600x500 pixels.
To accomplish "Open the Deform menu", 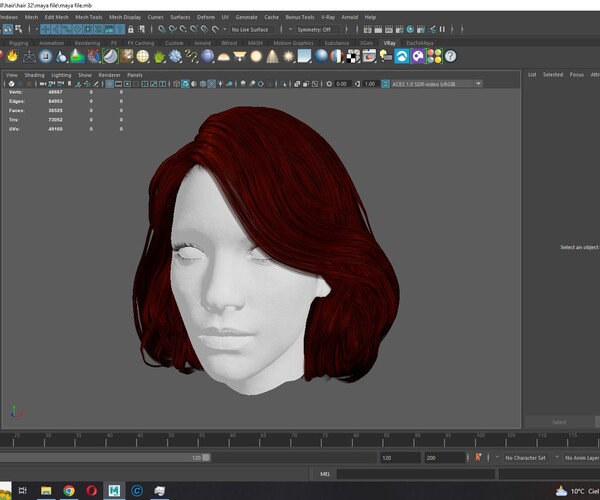I will 206,17.
